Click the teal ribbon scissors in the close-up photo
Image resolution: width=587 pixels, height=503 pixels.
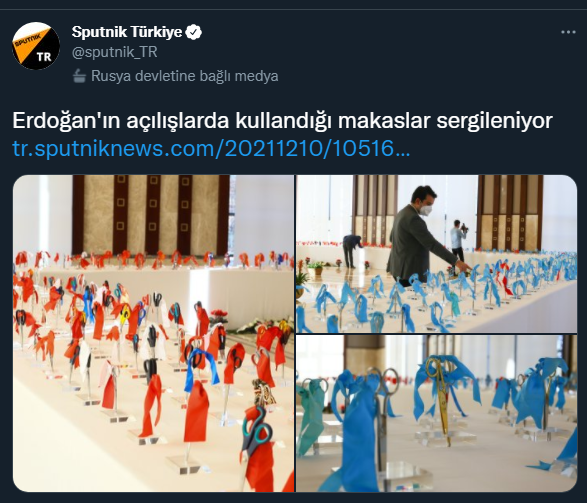[312, 412]
